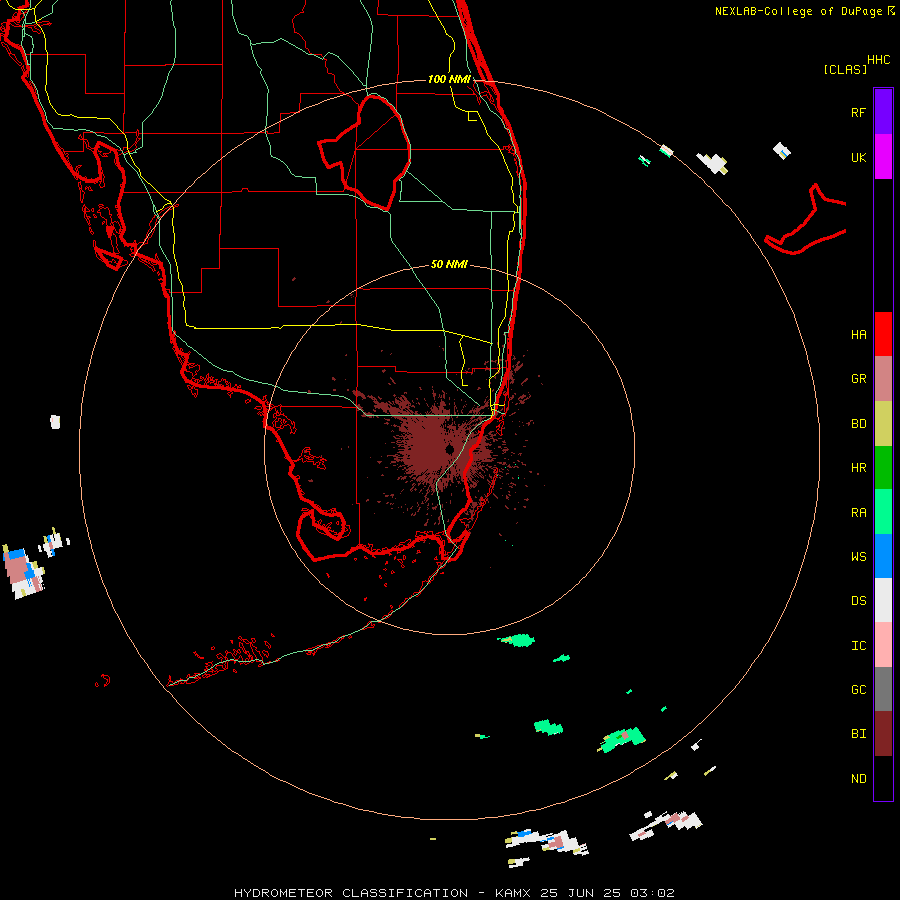Click the HA red legend swatch

coord(883,334)
